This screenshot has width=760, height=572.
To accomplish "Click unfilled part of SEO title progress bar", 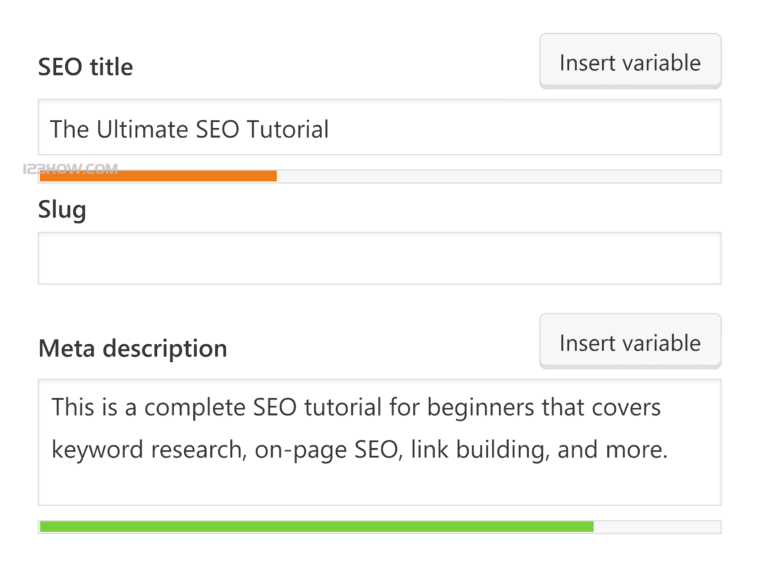I will click(498, 176).
